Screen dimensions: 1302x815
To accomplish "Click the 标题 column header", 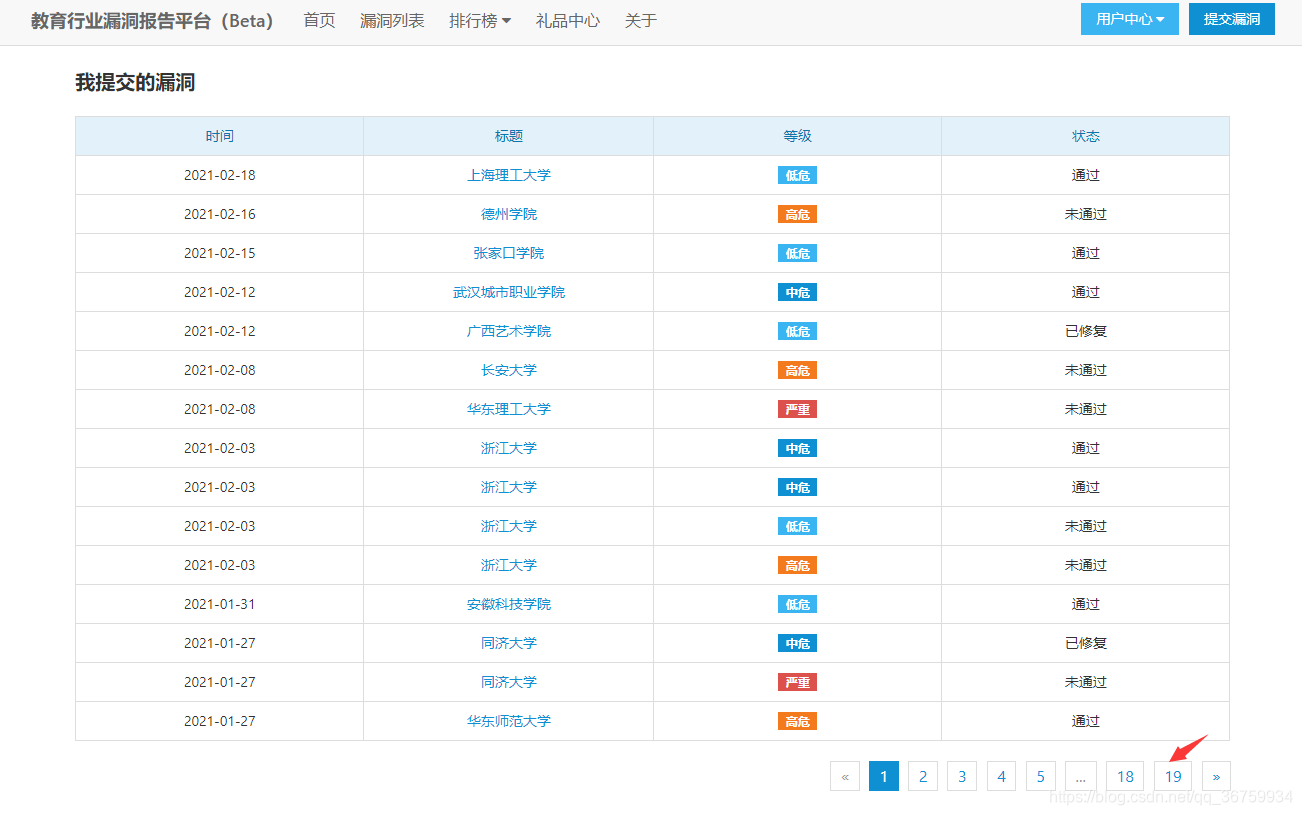I will [x=509, y=136].
